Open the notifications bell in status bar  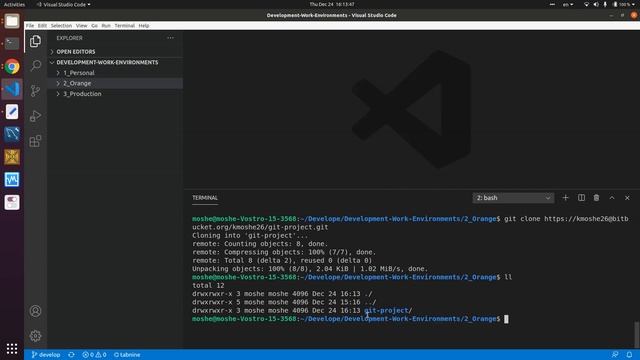click(629, 355)
